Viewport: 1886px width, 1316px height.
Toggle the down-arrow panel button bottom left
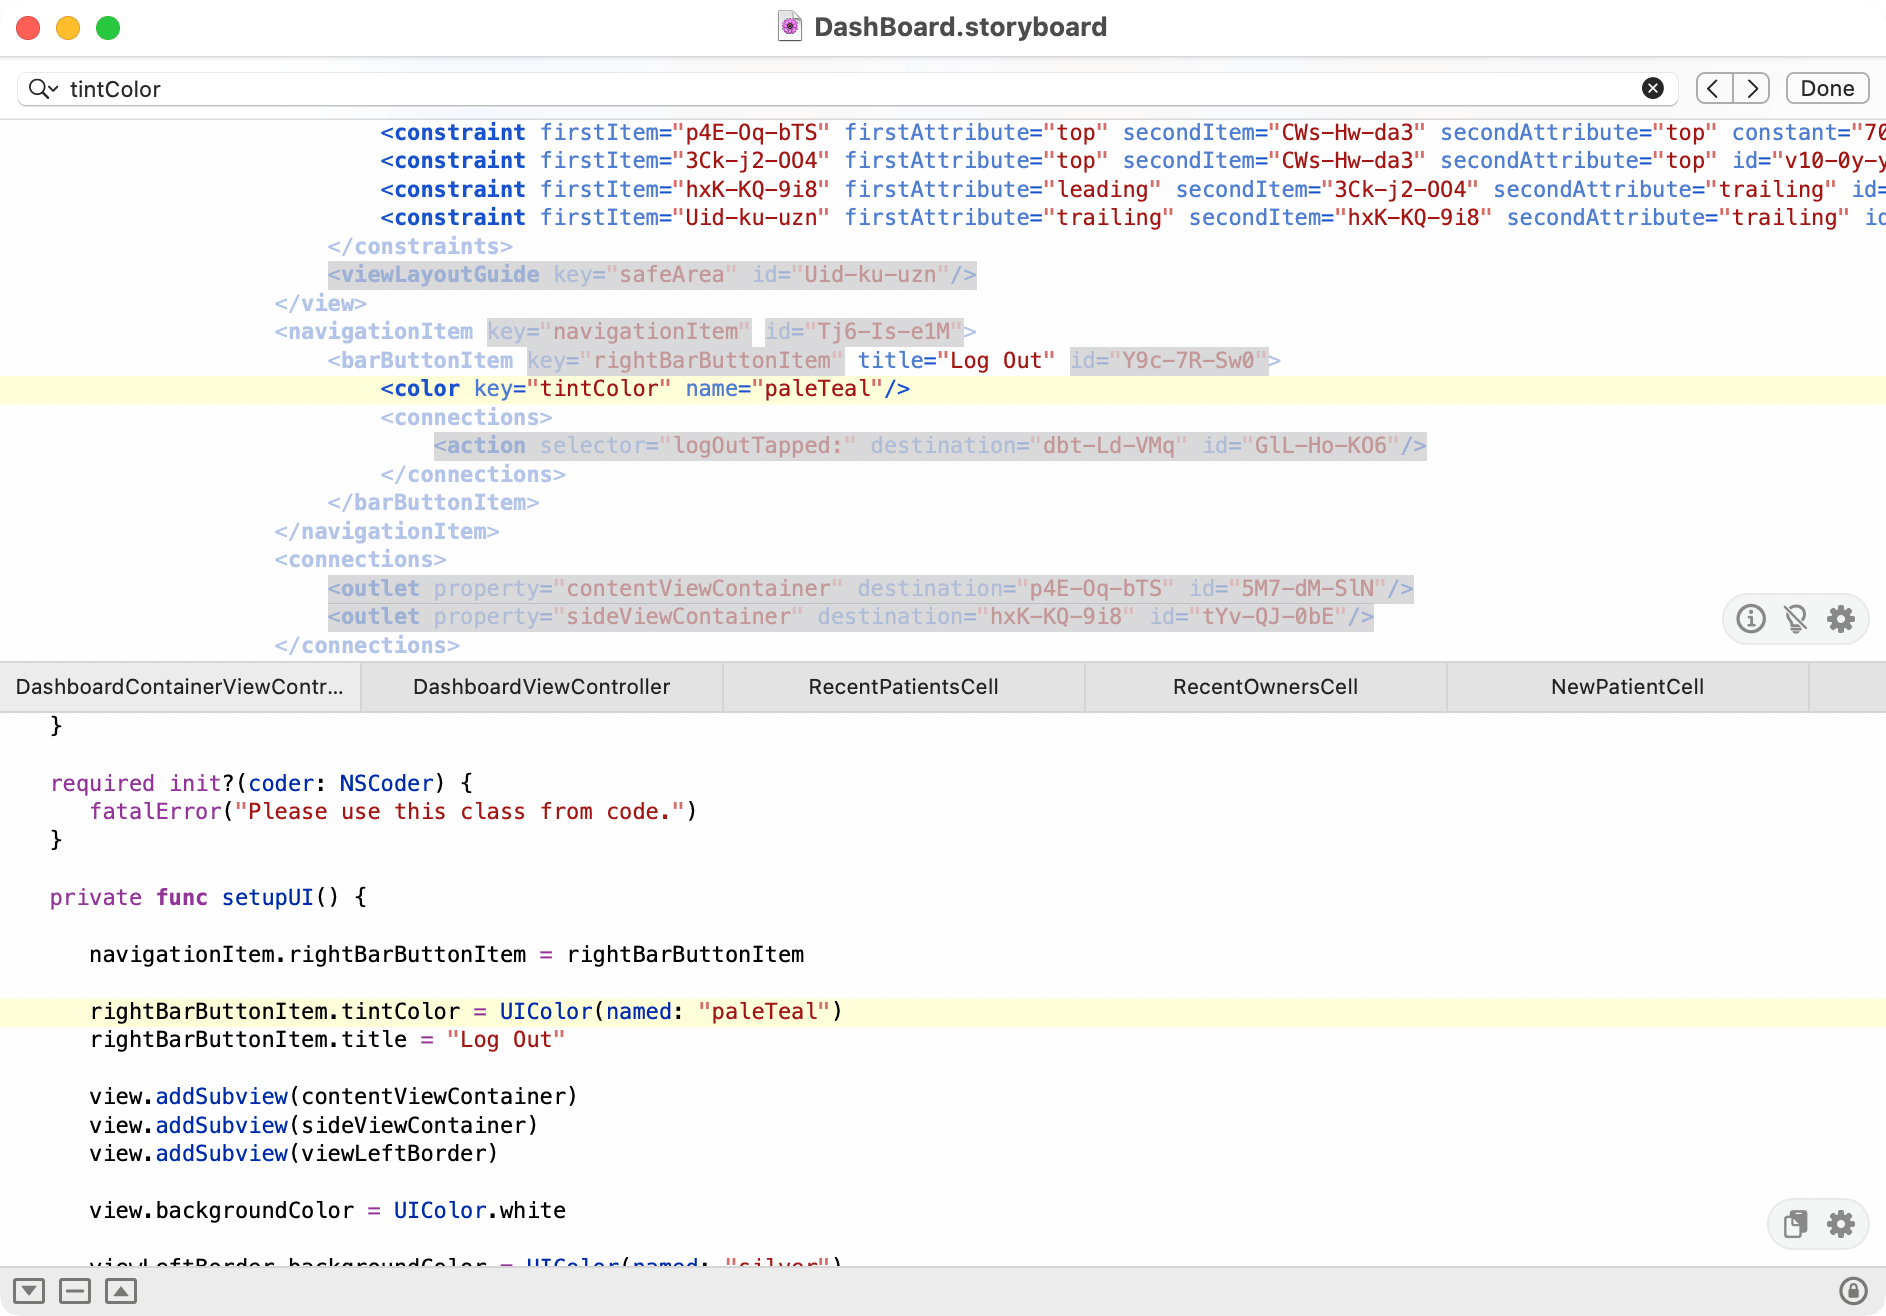[x=31, y=1290]
